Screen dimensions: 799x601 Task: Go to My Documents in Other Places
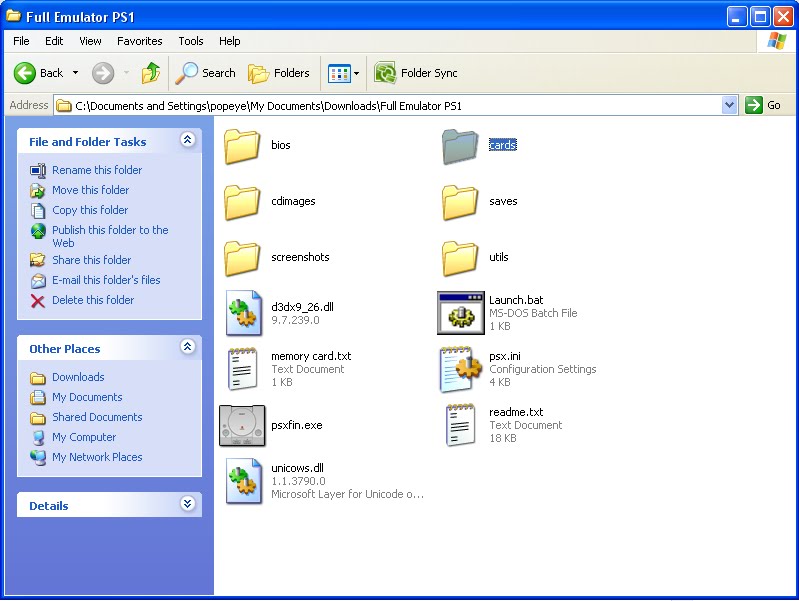click(x=87, y=397)
